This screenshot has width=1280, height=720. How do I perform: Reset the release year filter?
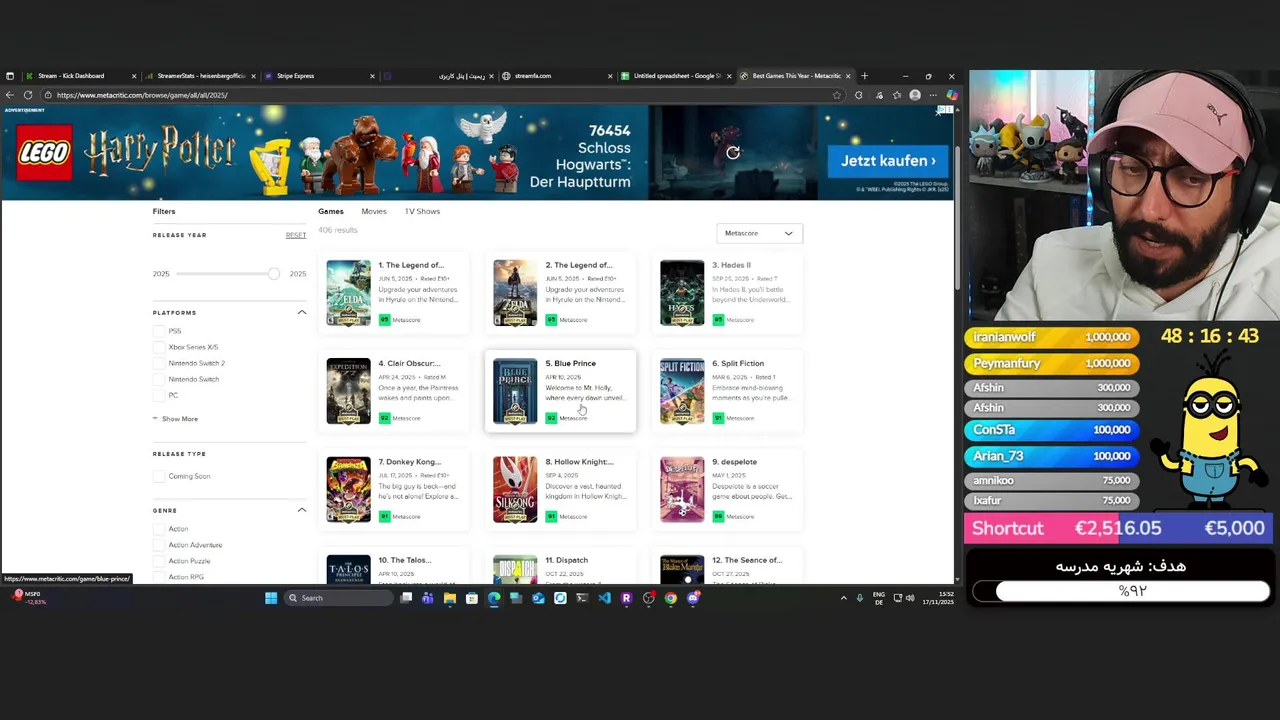pyautogui.click(x=296, y=235)
